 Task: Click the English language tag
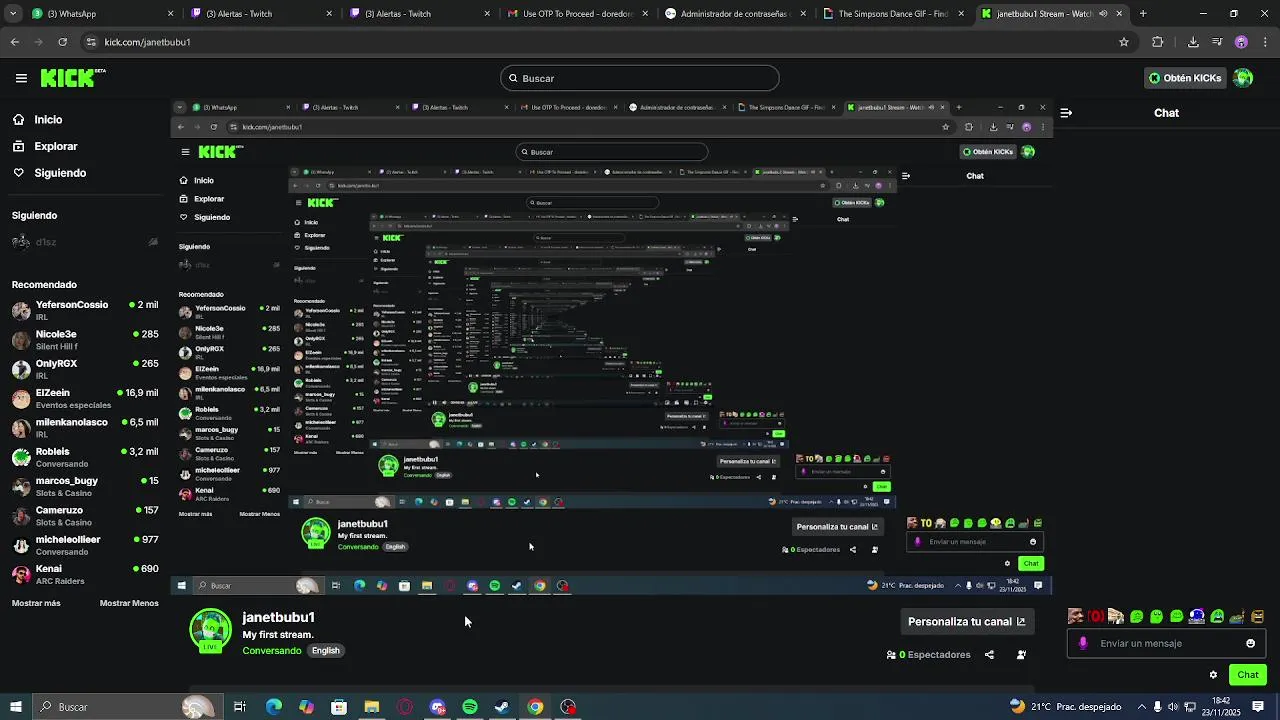pyautogui.click(x=326, y=651)
